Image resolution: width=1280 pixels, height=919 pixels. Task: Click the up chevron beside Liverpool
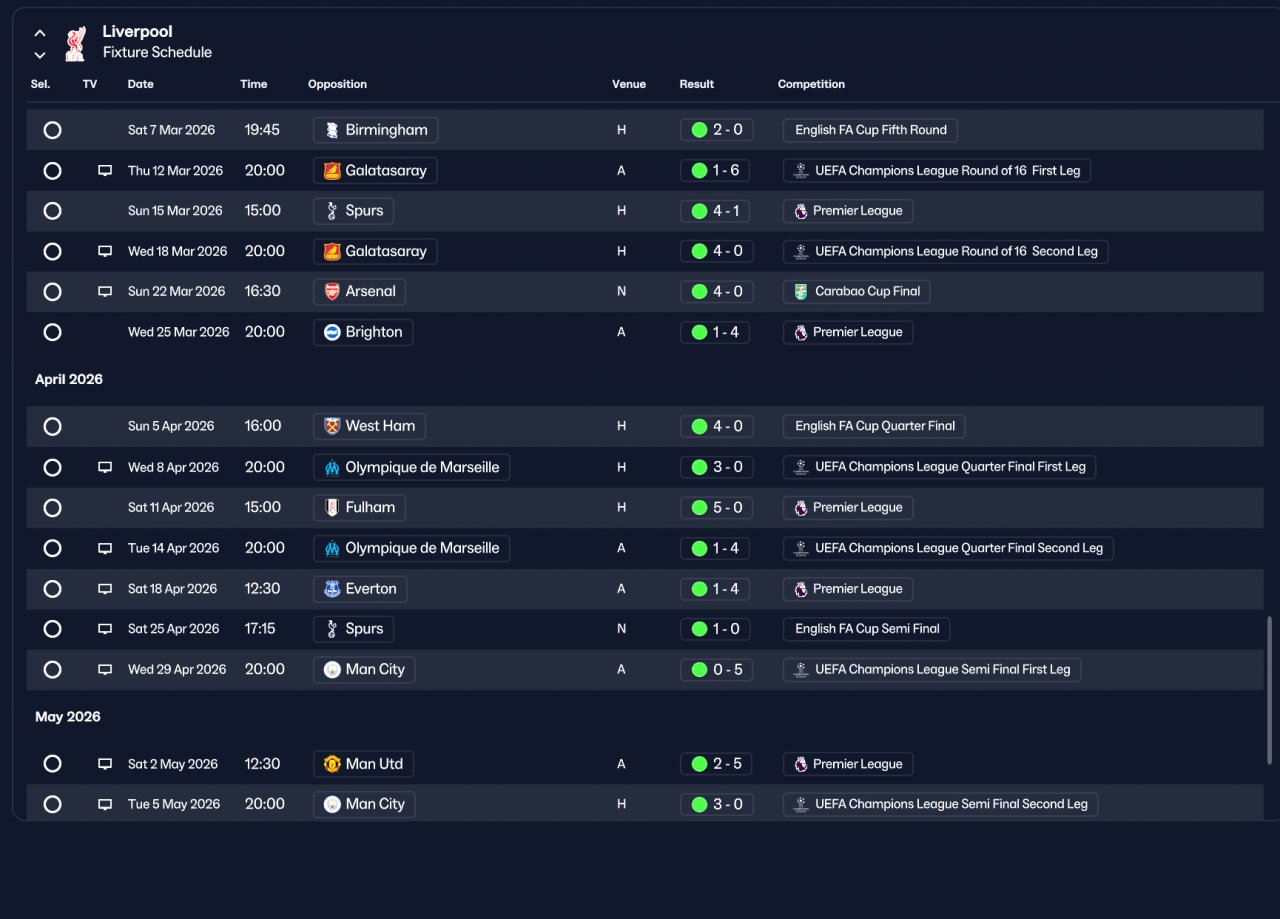click(40, 33)
